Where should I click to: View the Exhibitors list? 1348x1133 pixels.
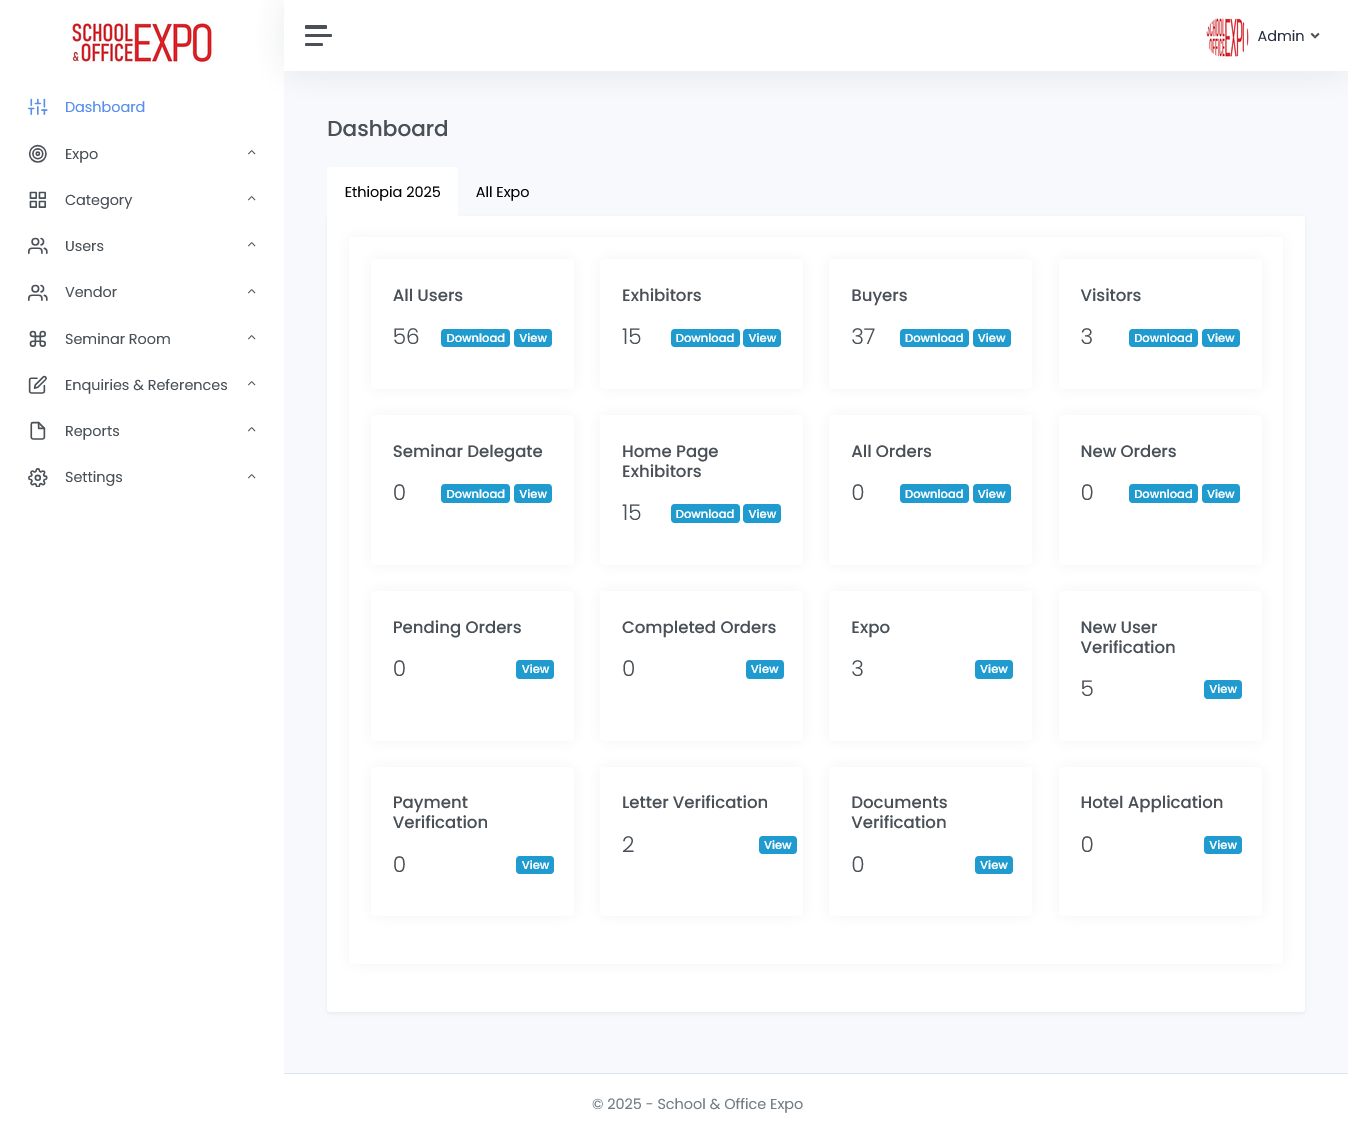point(762,338)
